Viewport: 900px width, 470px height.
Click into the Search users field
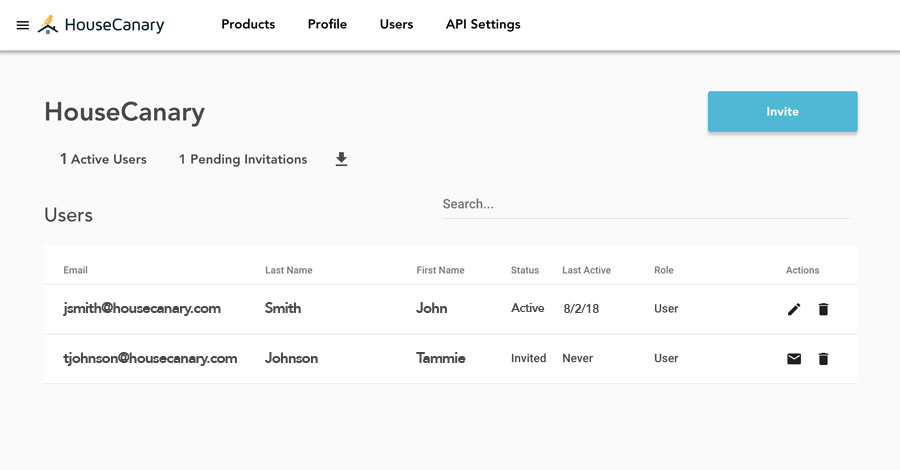pos(645,204)
